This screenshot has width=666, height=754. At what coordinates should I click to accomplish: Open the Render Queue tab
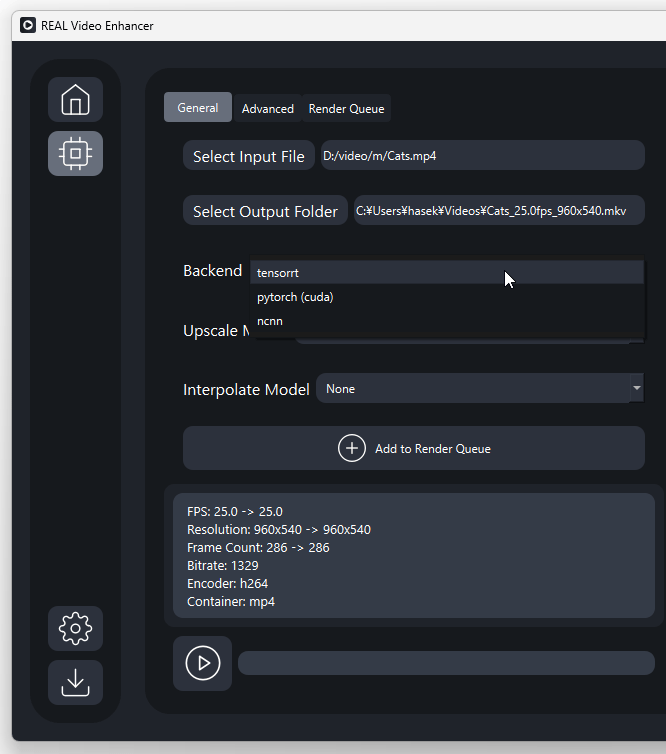pyautogui.click(x=346, y=109)
